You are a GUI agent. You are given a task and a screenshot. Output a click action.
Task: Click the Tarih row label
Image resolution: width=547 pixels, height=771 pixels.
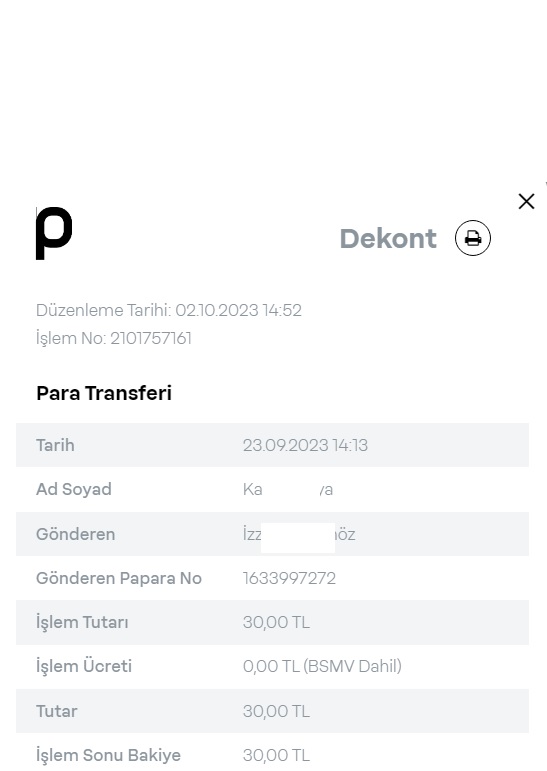tap(55, 445)
